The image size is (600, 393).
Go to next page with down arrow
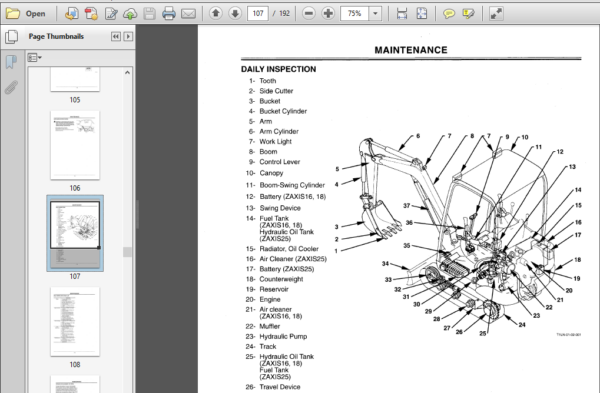point(235,14)
